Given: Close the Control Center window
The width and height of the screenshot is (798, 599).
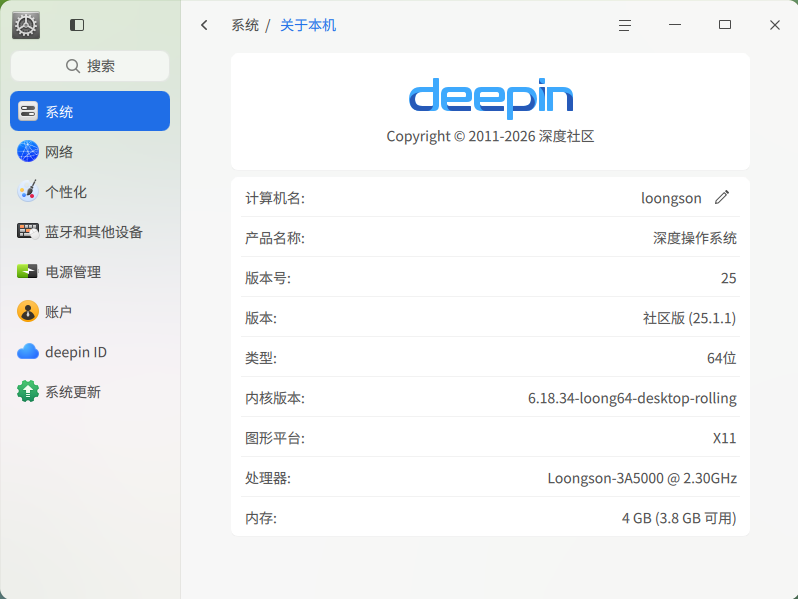Looking at the screenshot, I should (775, 25).
